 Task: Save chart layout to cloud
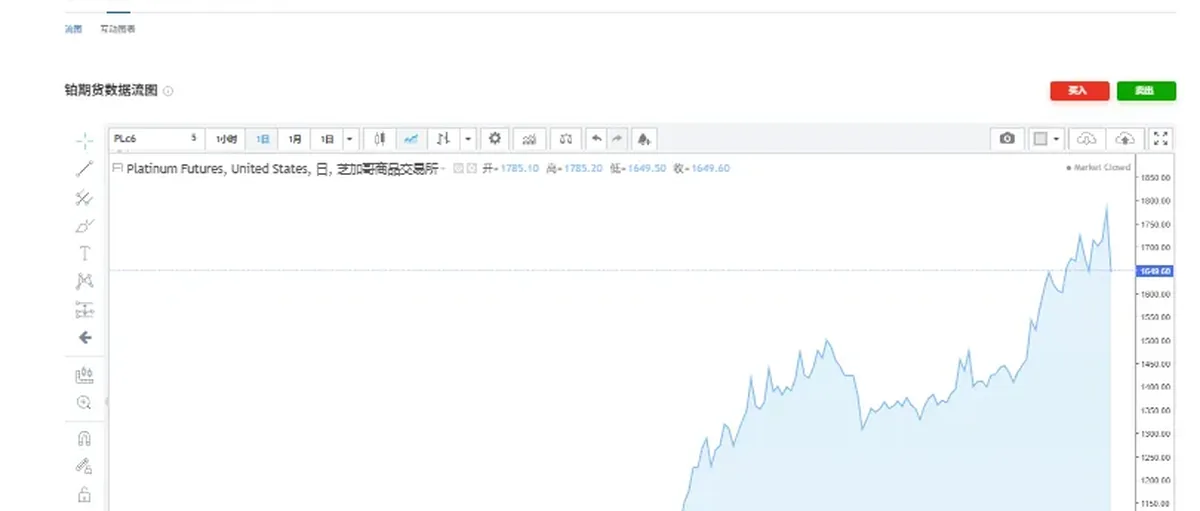pos(1126,139)
